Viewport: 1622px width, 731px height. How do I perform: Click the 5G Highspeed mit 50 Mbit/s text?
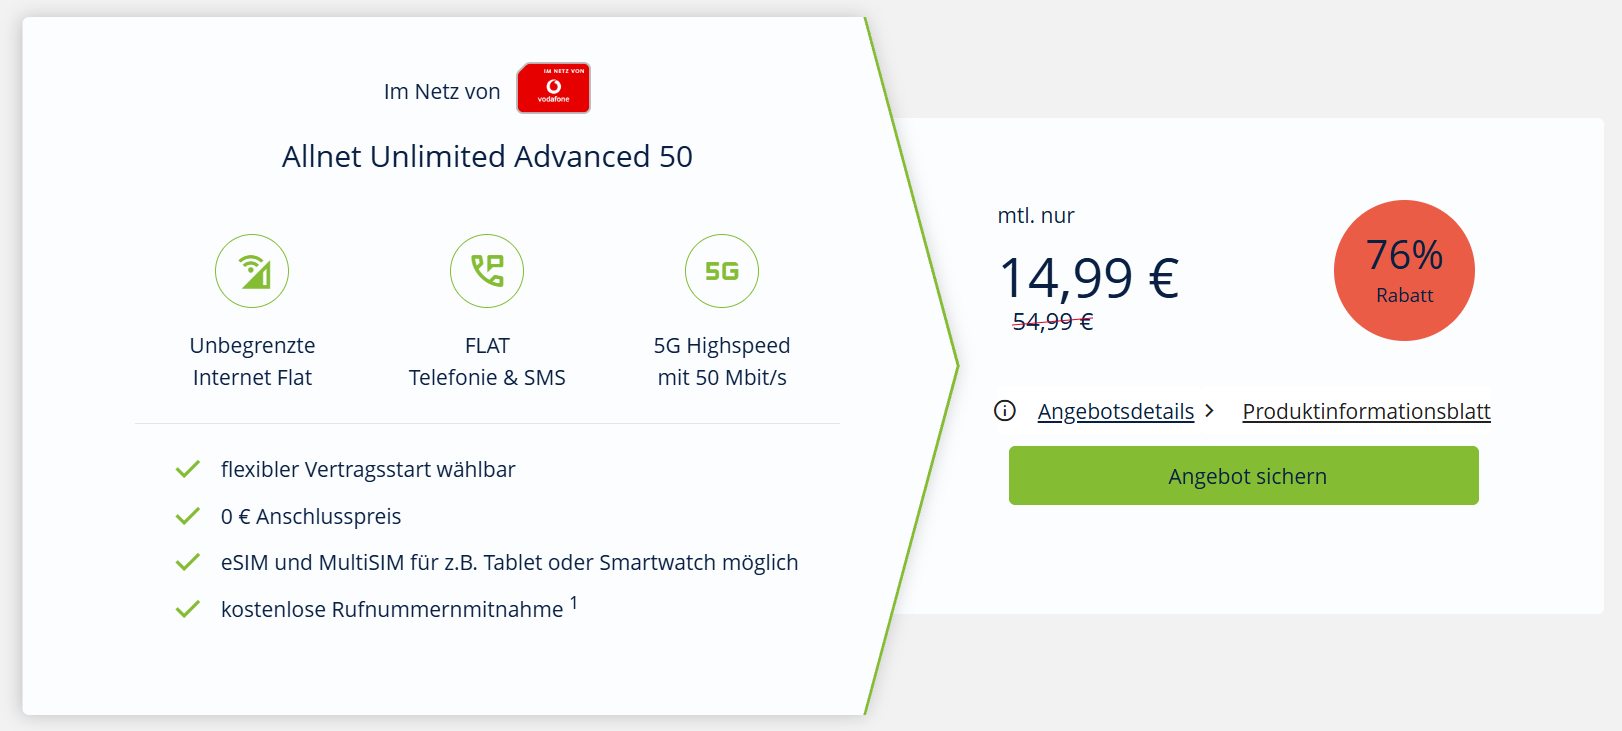pos(722,361)
